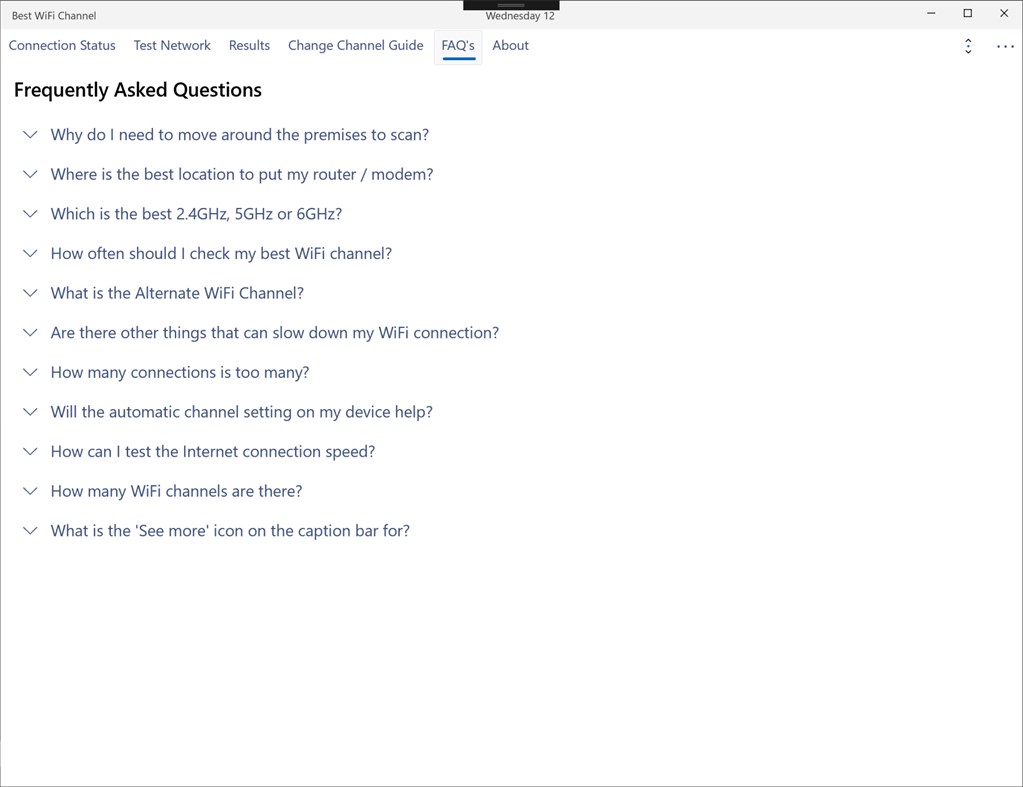Open 'How many WiFi channels are there?'
The height and width of the screenshot is (787, 1023).
pos(176,491)
